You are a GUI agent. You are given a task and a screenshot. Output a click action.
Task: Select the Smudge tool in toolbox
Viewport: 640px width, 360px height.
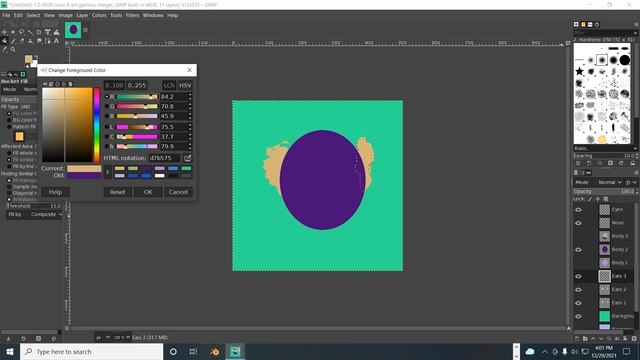(39, 41)
